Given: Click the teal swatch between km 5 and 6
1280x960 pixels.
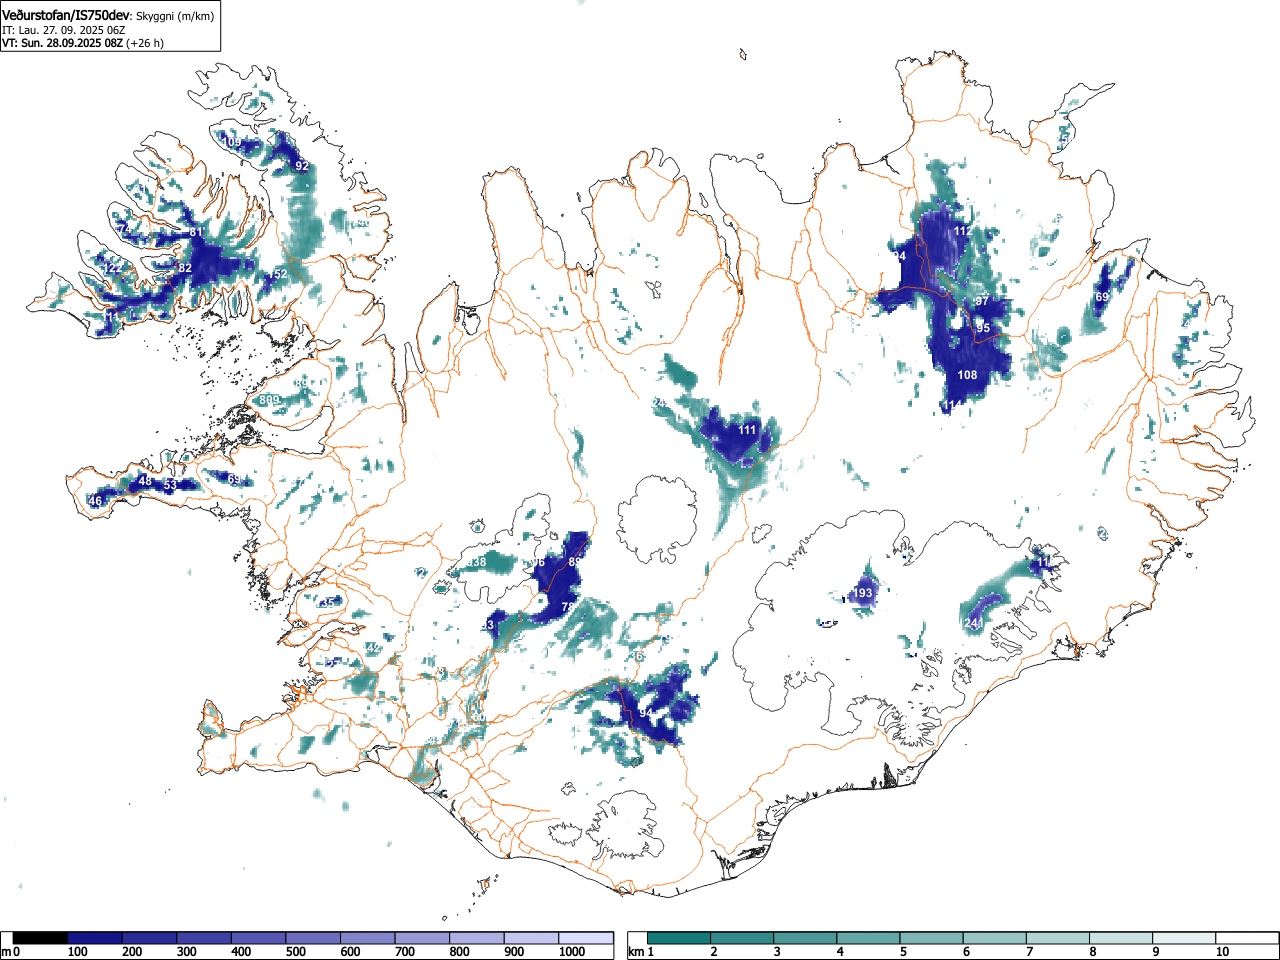Looking at the screenshot, I should point(932,938).
